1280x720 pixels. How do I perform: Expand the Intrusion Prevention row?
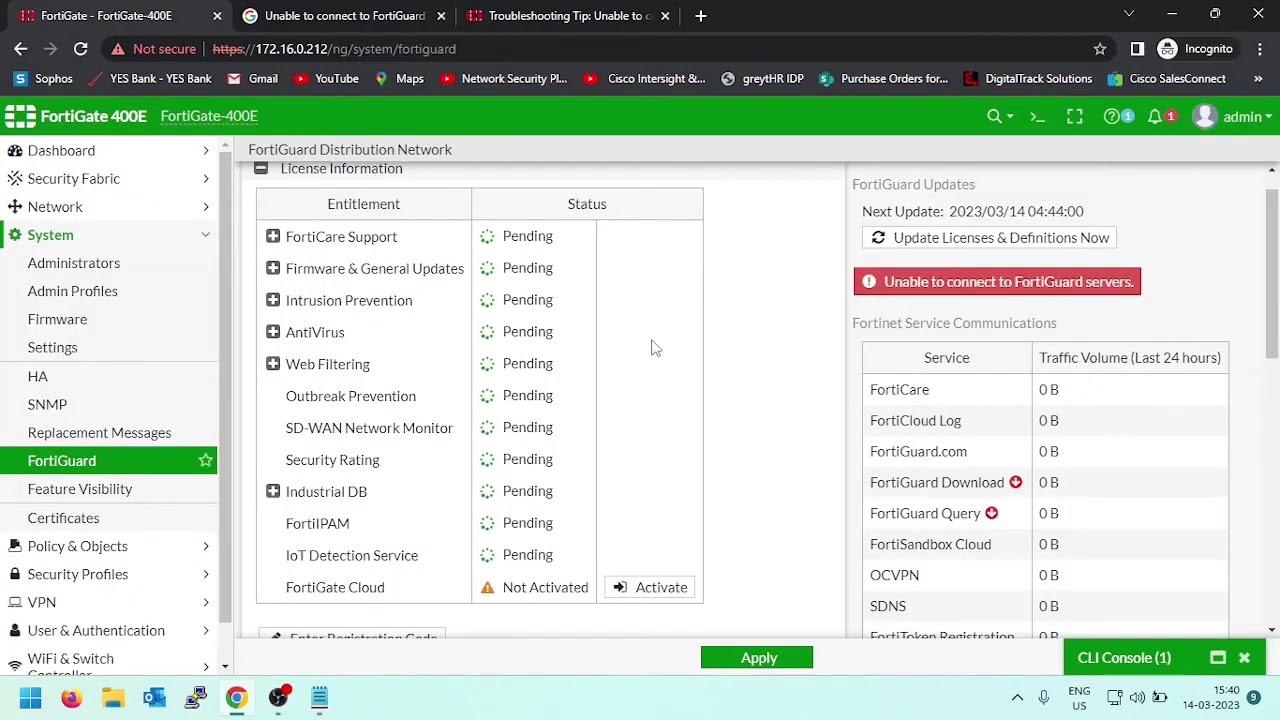(273, 300)
